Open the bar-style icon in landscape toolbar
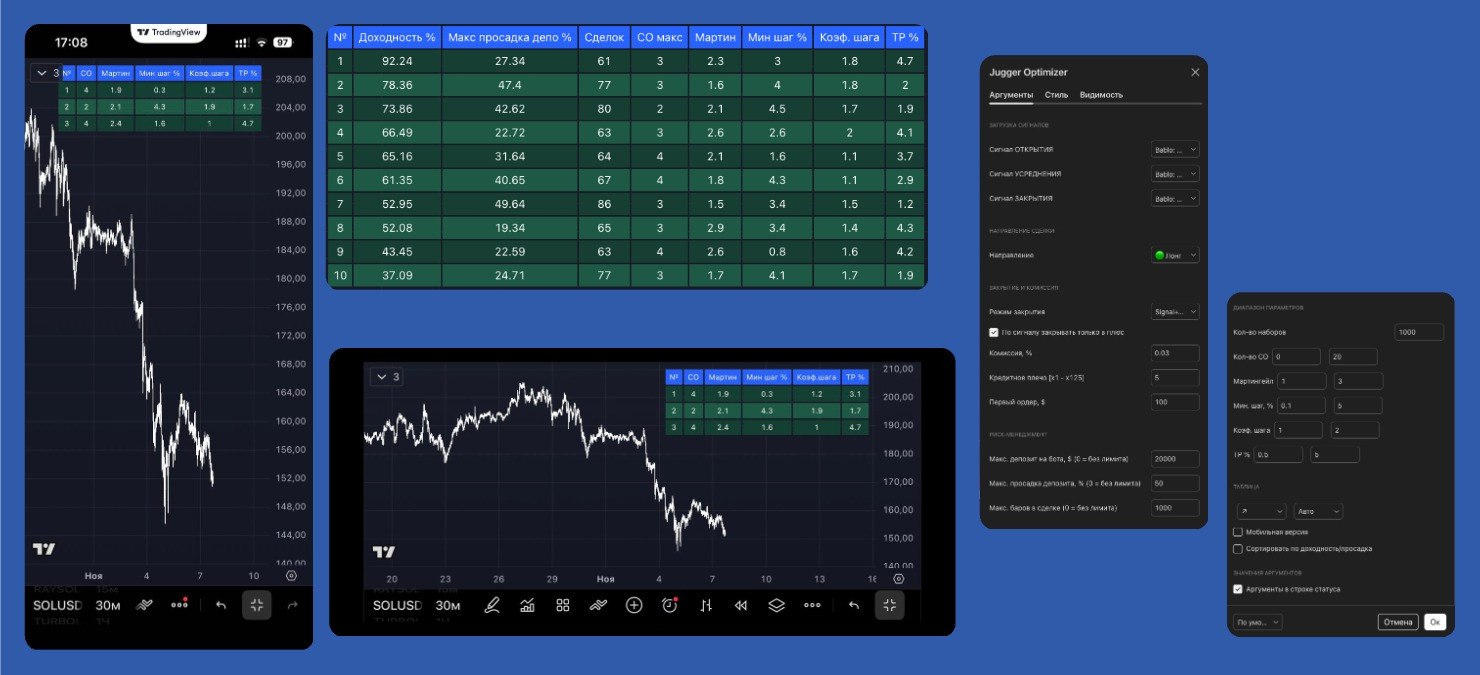Viewport: 1480px width, 675px height. 706,605
